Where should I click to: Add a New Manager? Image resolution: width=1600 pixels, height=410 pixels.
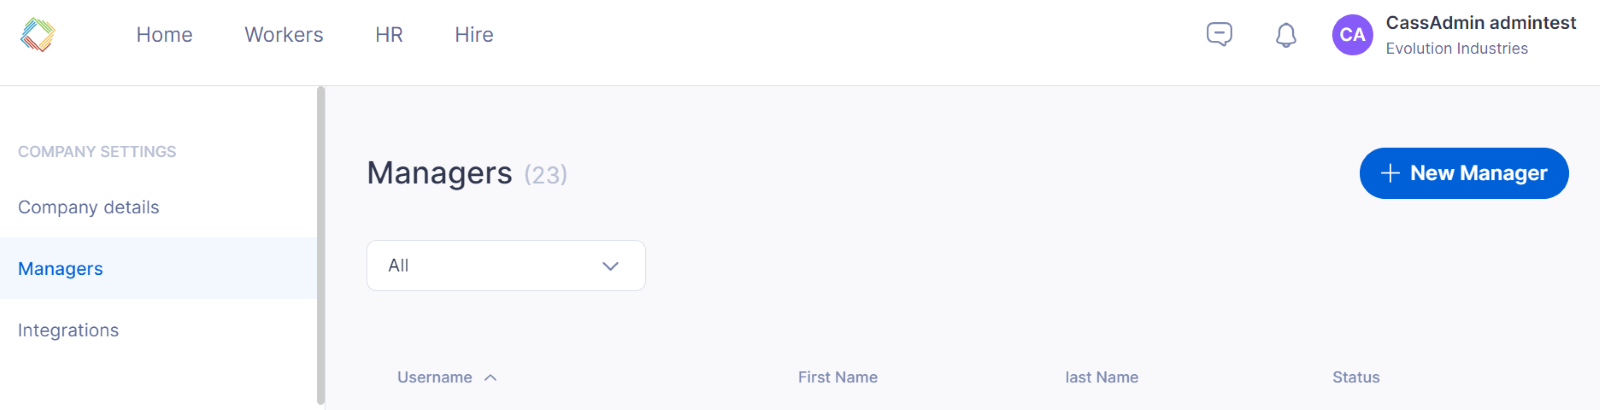[x=1464, y=173]
